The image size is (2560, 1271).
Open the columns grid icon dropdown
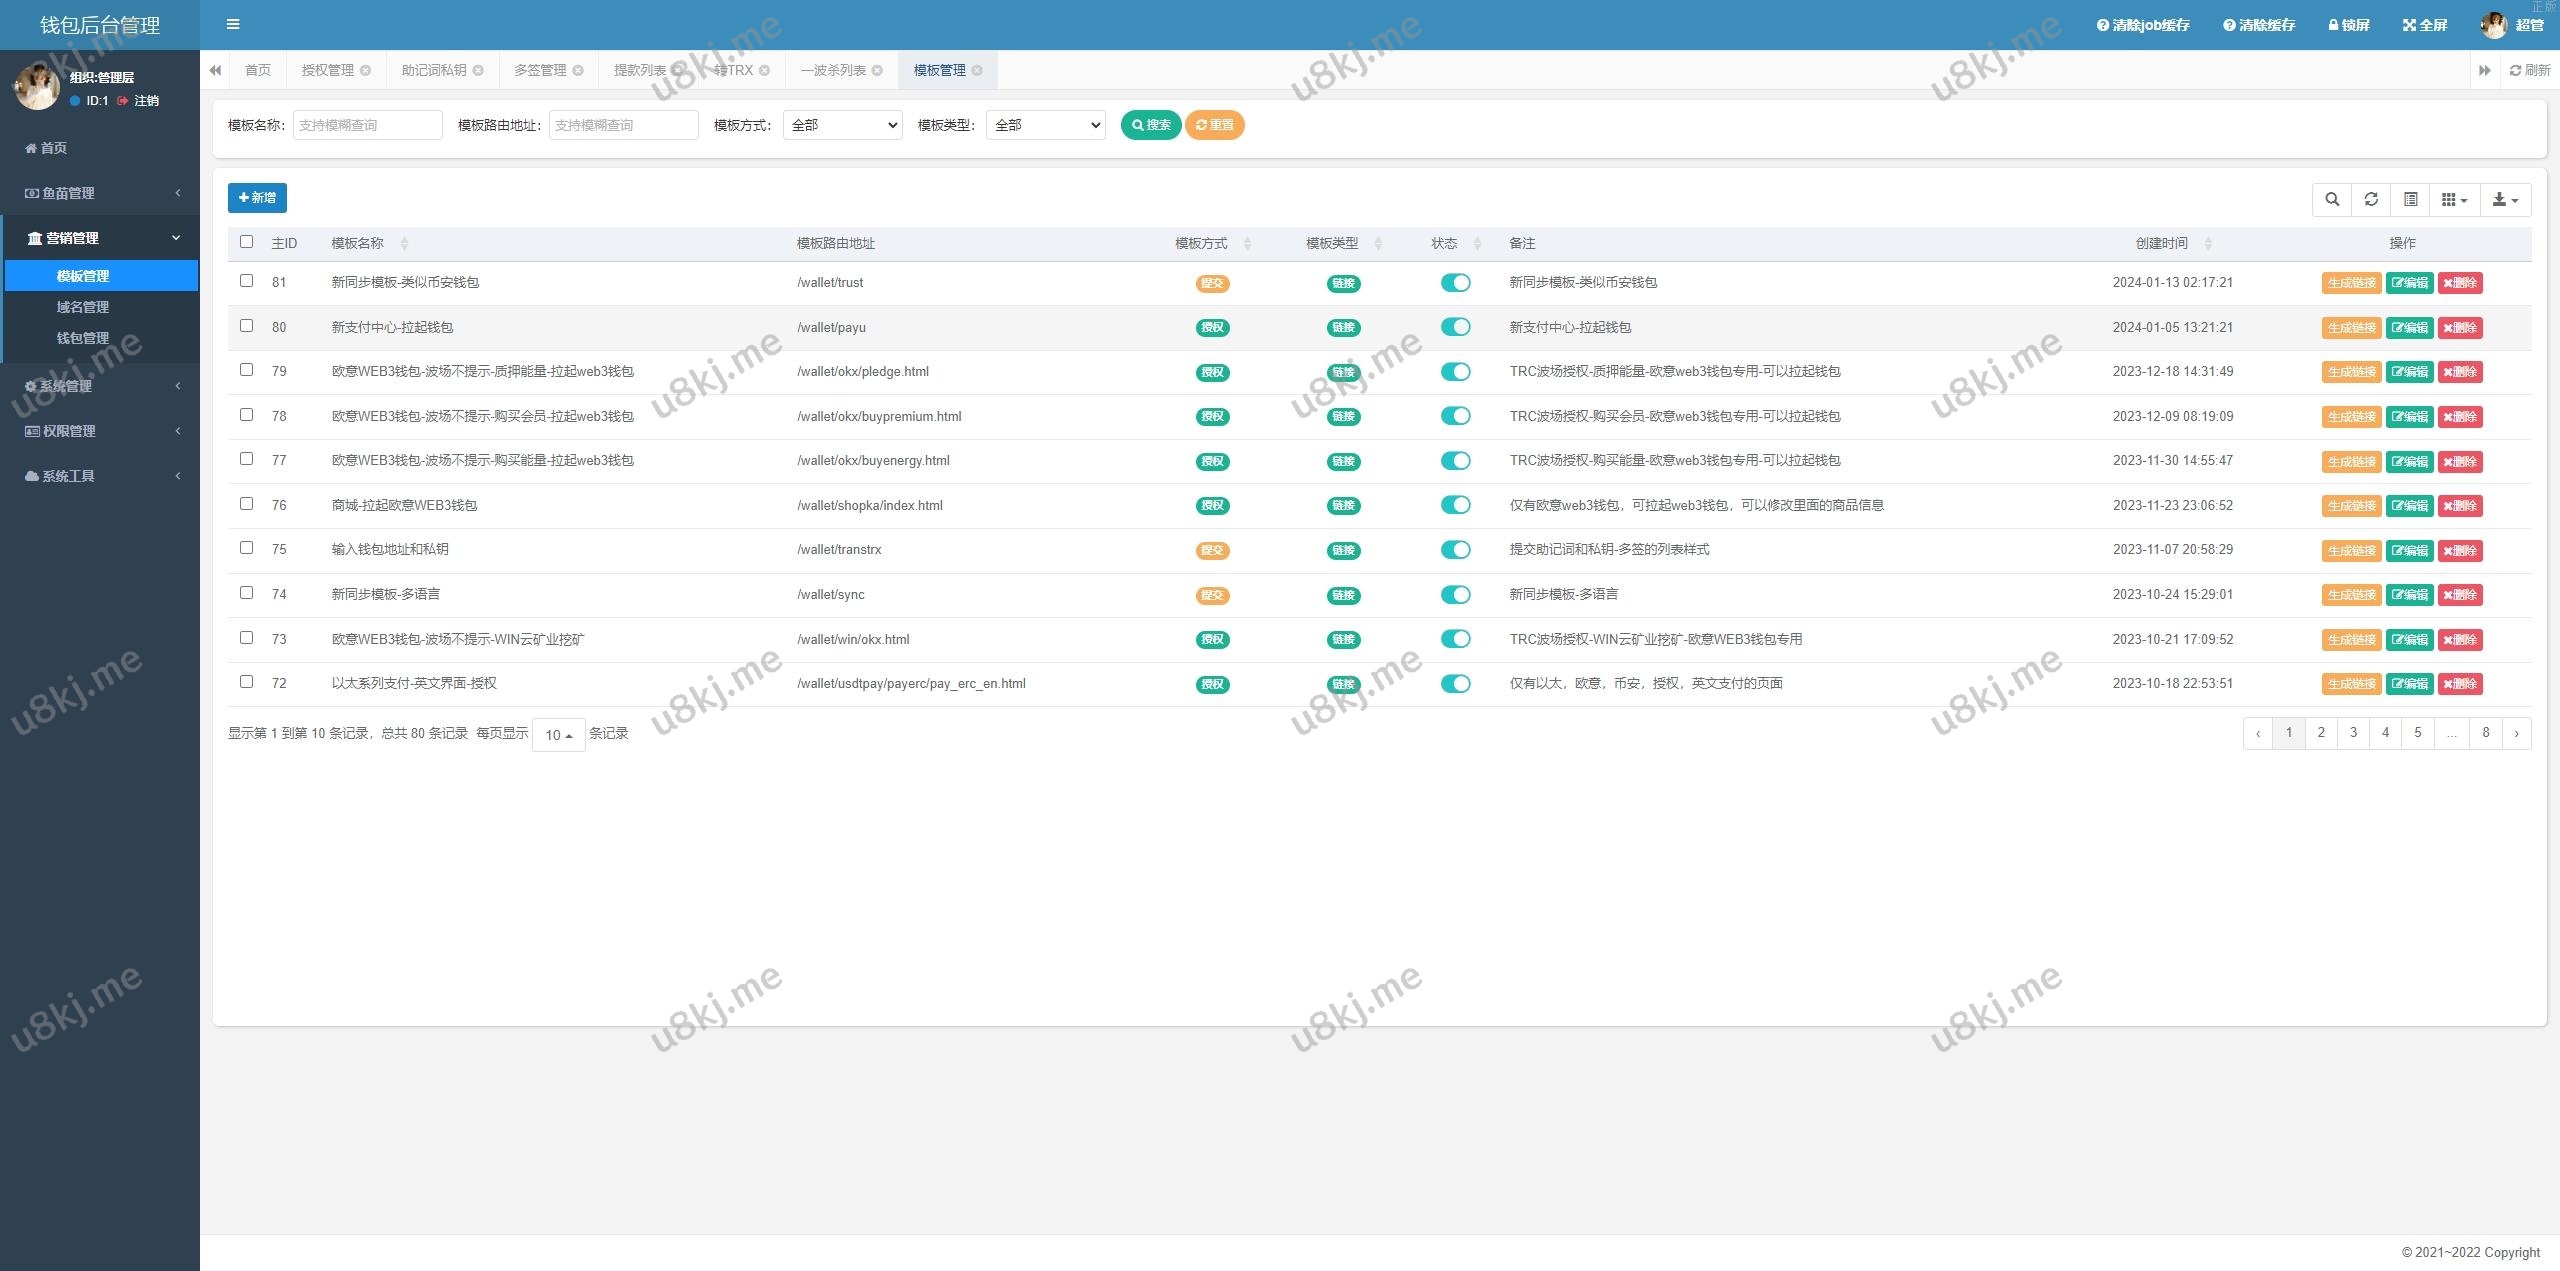click(2454, 199)
